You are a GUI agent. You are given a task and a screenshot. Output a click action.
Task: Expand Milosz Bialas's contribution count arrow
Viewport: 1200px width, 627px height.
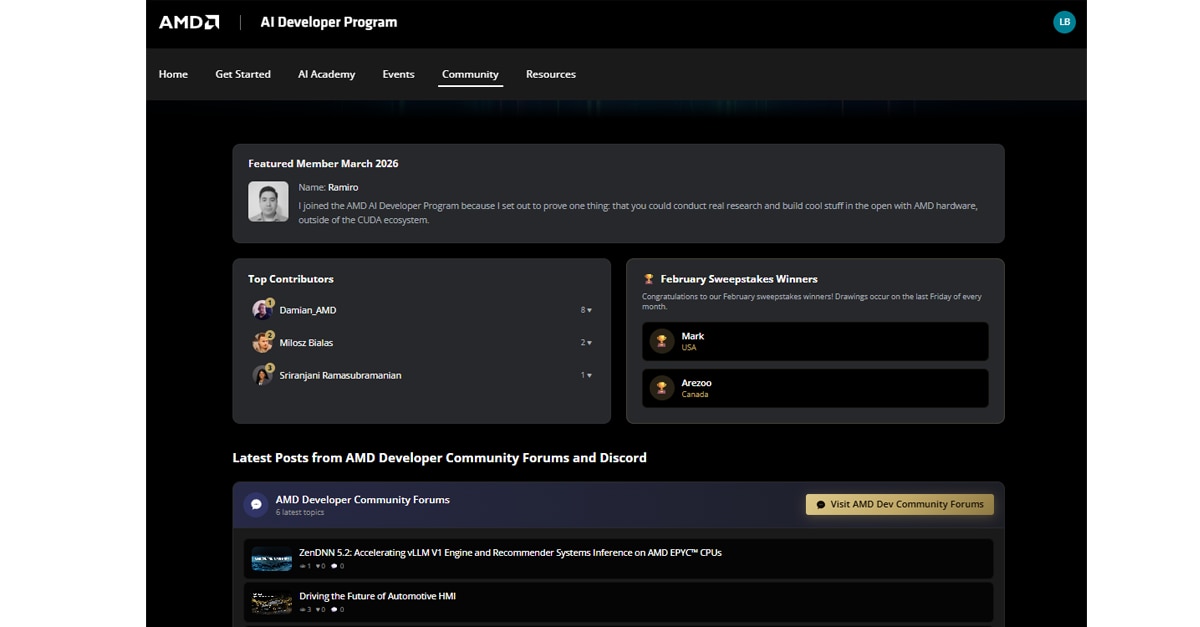tap(587, 343)
